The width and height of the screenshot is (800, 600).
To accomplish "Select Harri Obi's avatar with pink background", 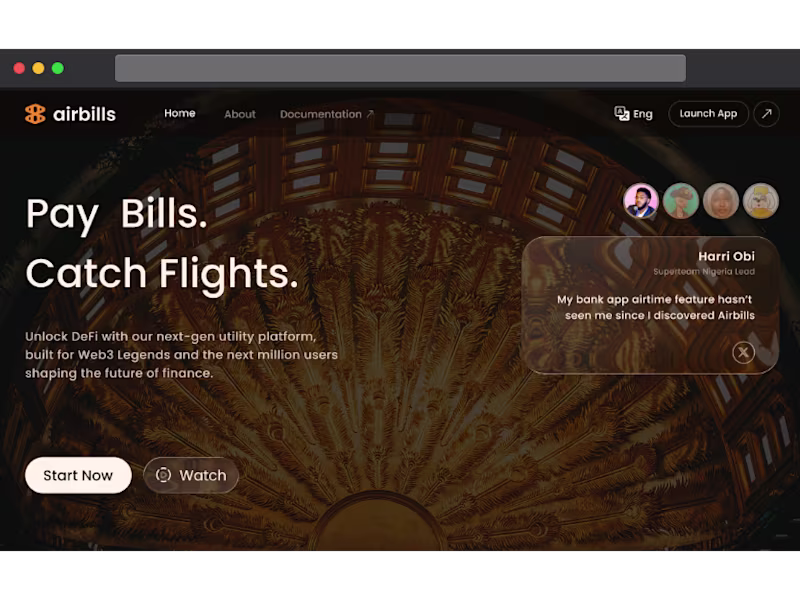I will pyautogui.click(x=641, y=201).
